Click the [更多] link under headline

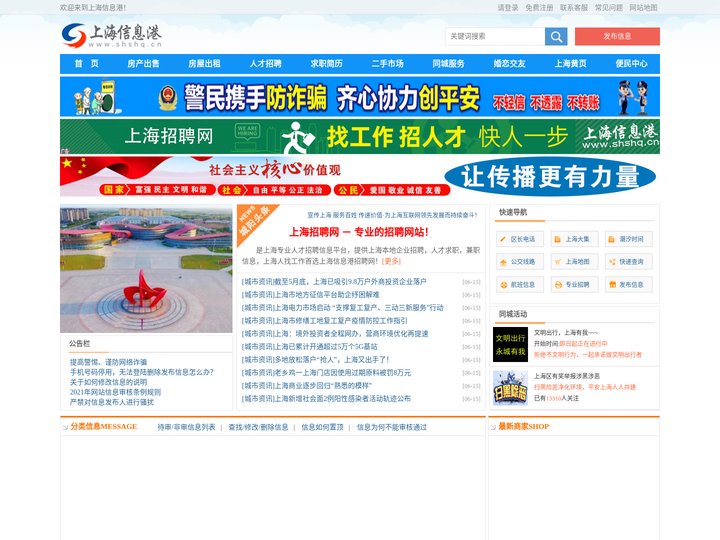point(391,261)
